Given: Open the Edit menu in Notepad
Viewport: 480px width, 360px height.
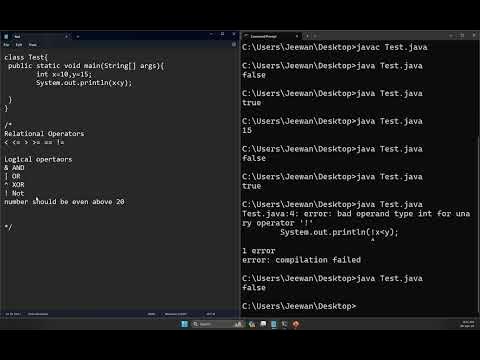Looking at the screenshot, I should point(19,45).
